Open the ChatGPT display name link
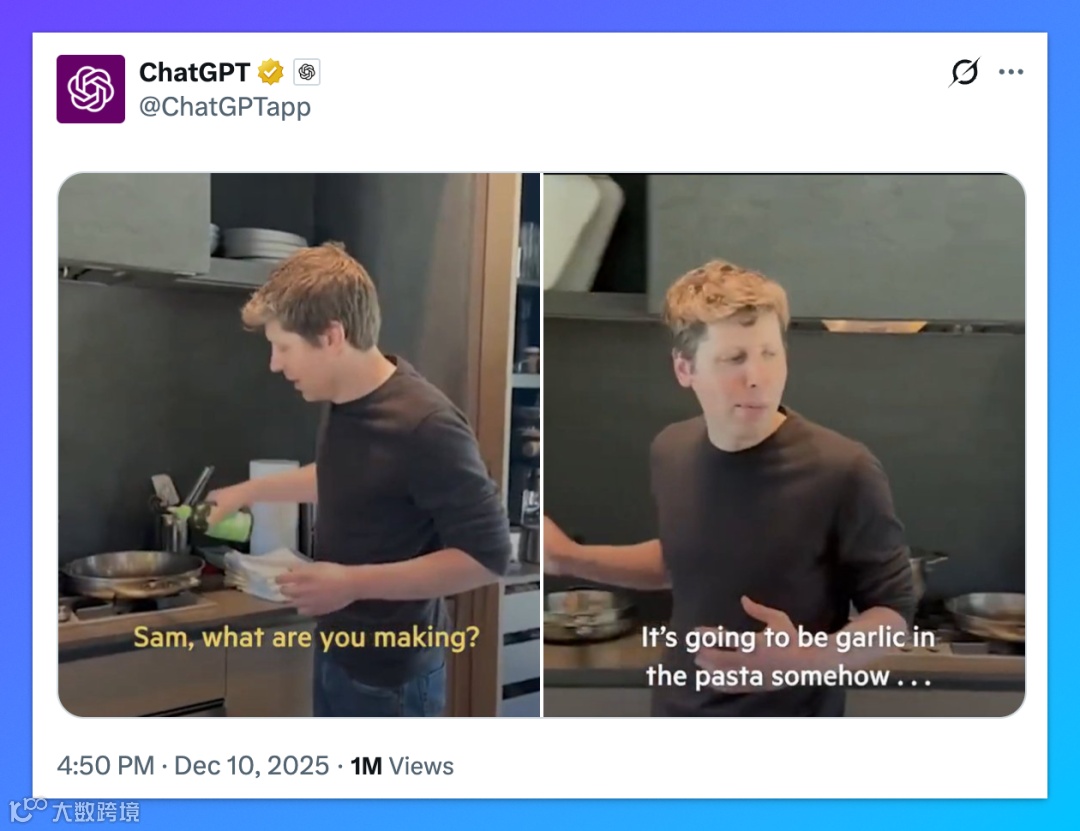The height and width of the screenshot is (831, 1080). (x=194, y=72)
